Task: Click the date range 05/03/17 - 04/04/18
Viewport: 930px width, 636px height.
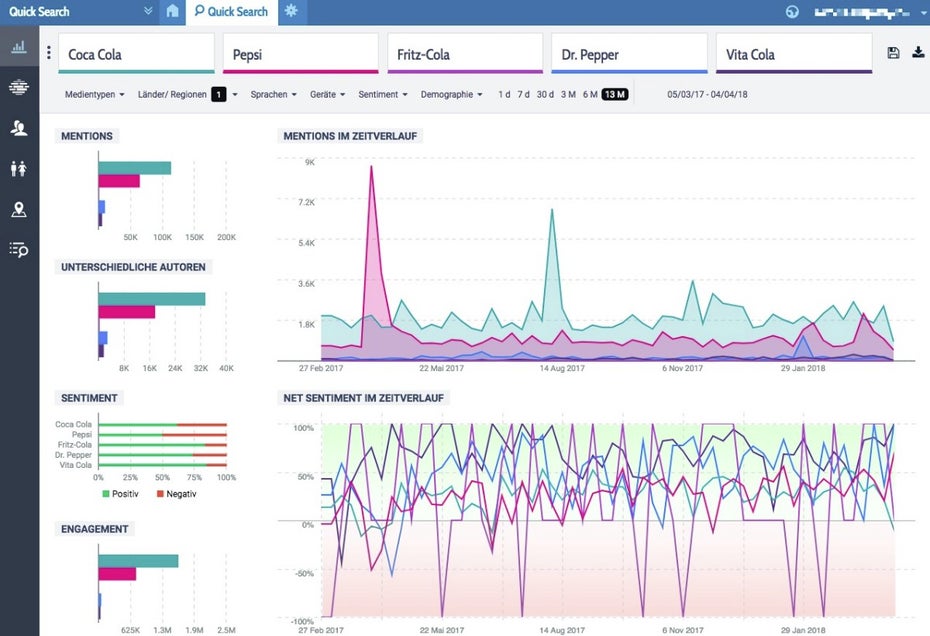Action: point(707,94)
